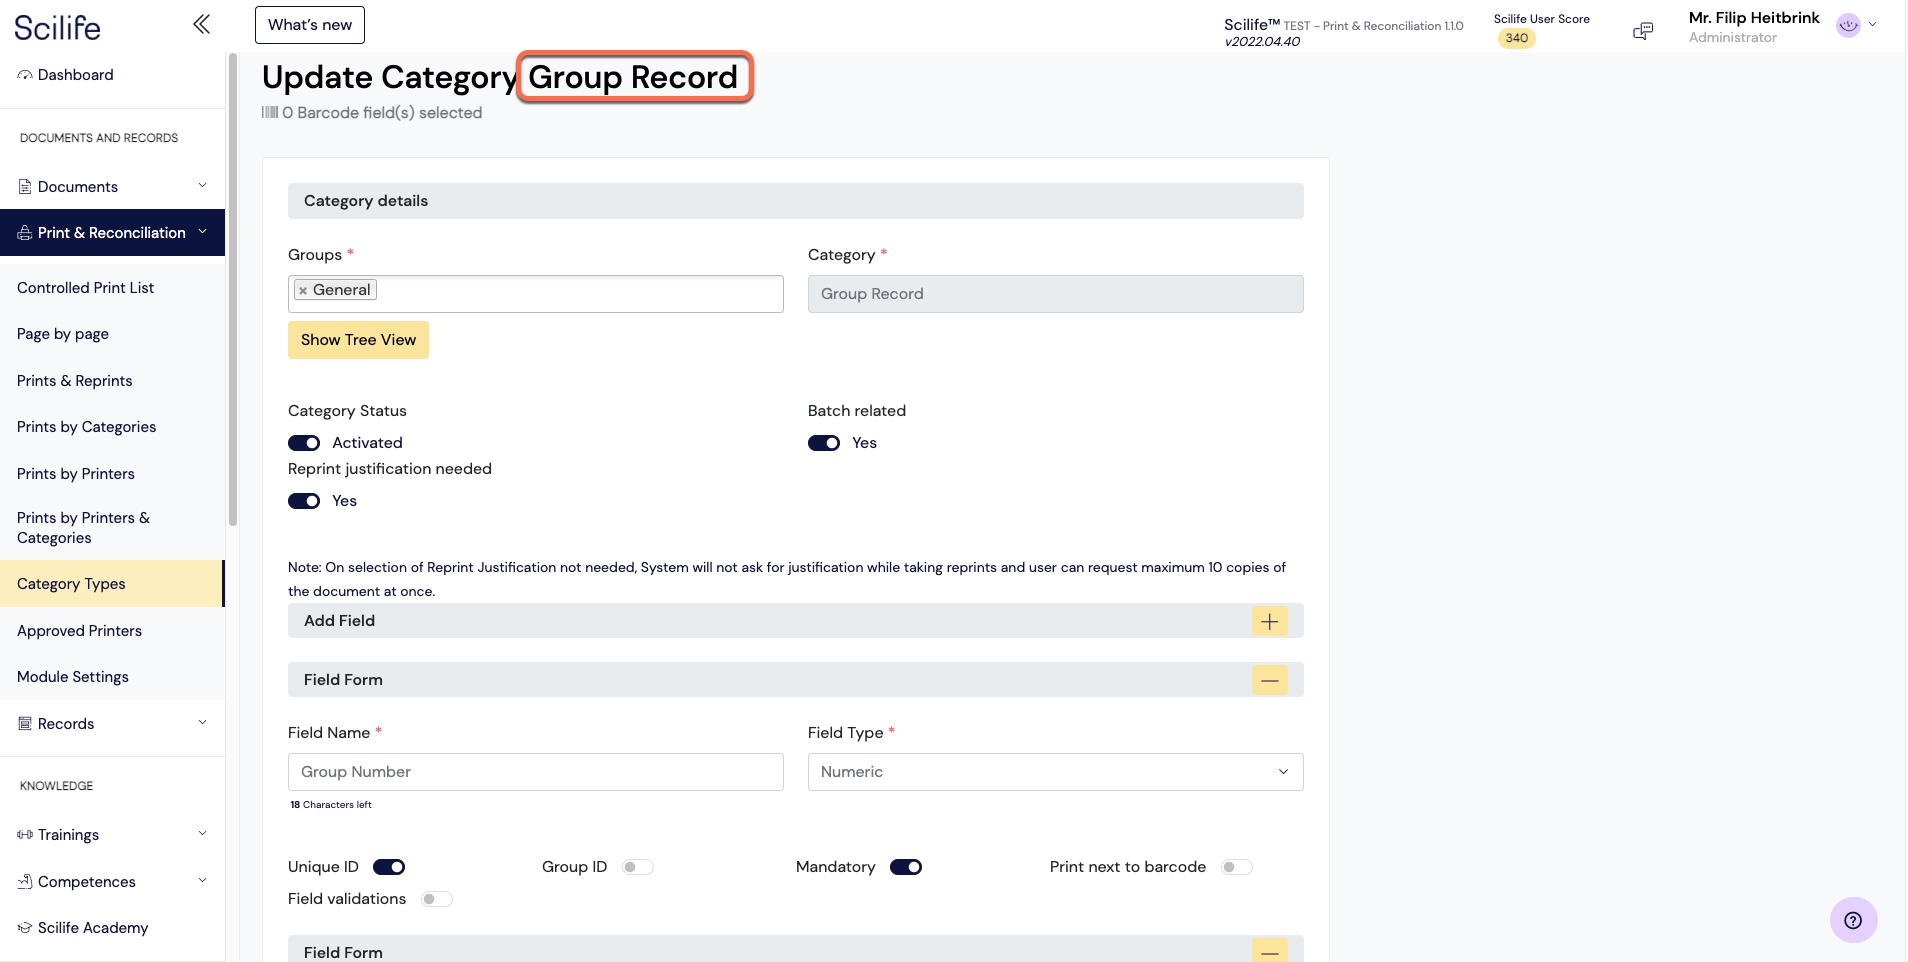Click the user avatar icon

pyautogui.click(x=1848, y=26)
